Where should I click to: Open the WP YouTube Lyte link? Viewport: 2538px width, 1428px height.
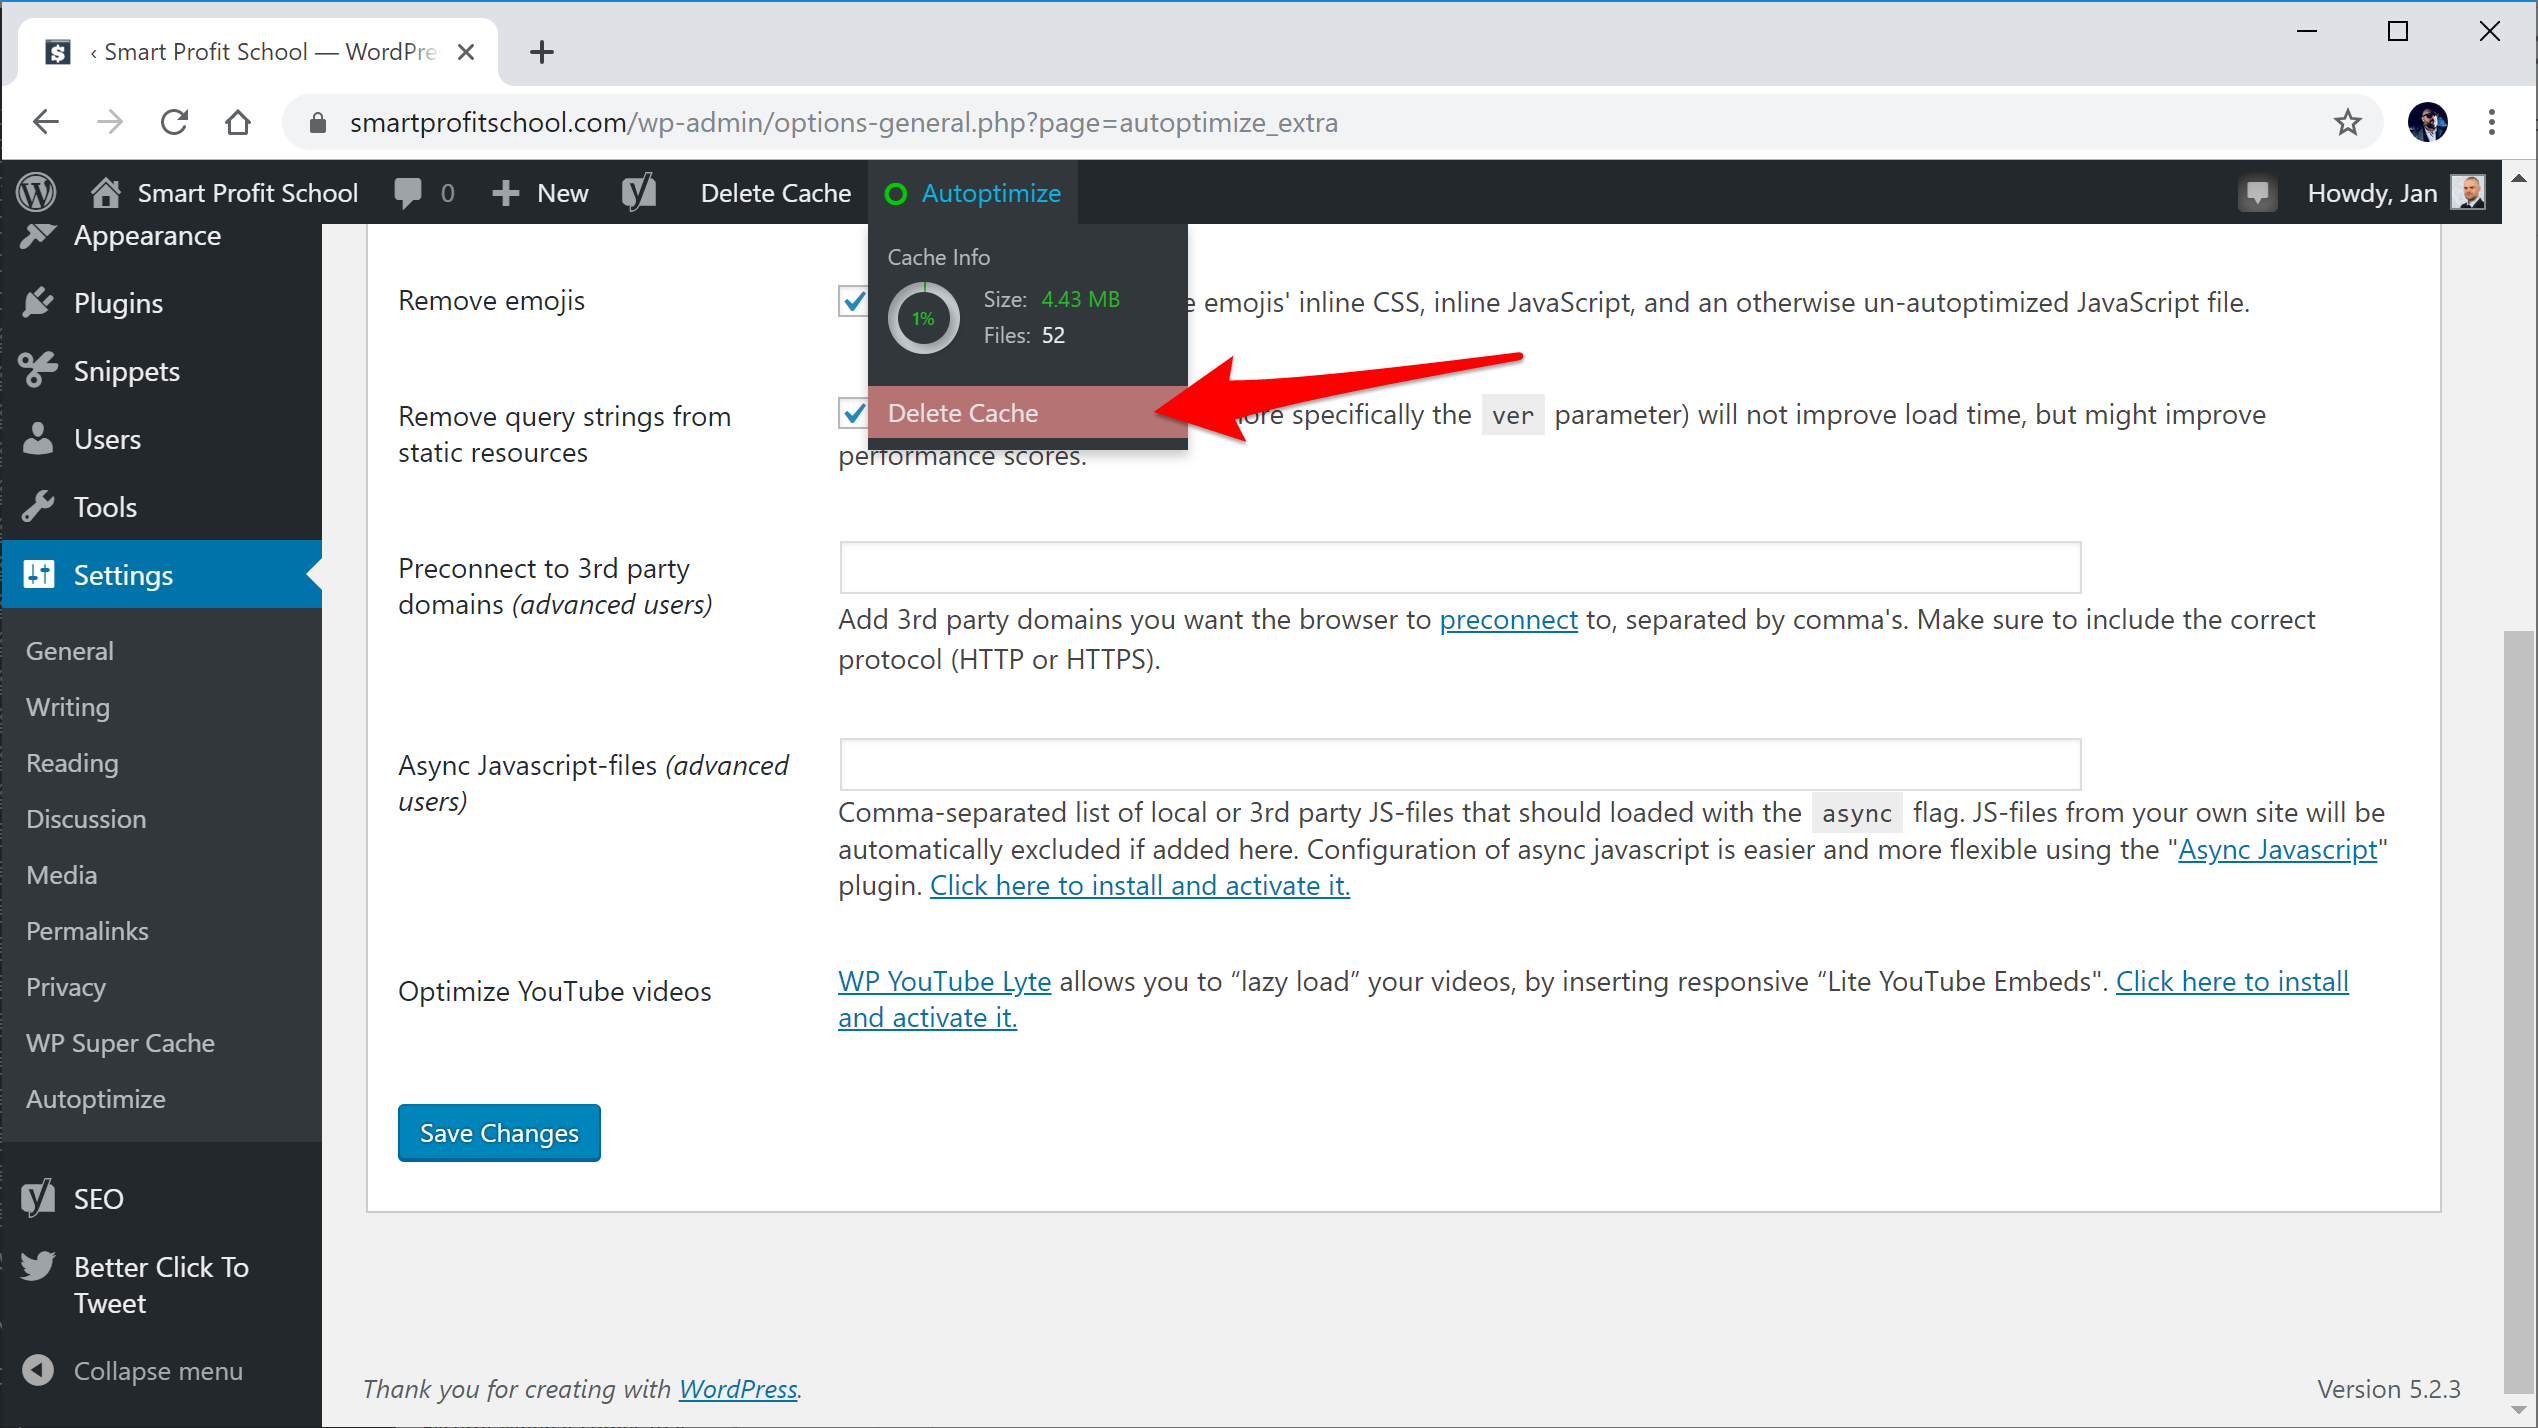click(944, 982)
